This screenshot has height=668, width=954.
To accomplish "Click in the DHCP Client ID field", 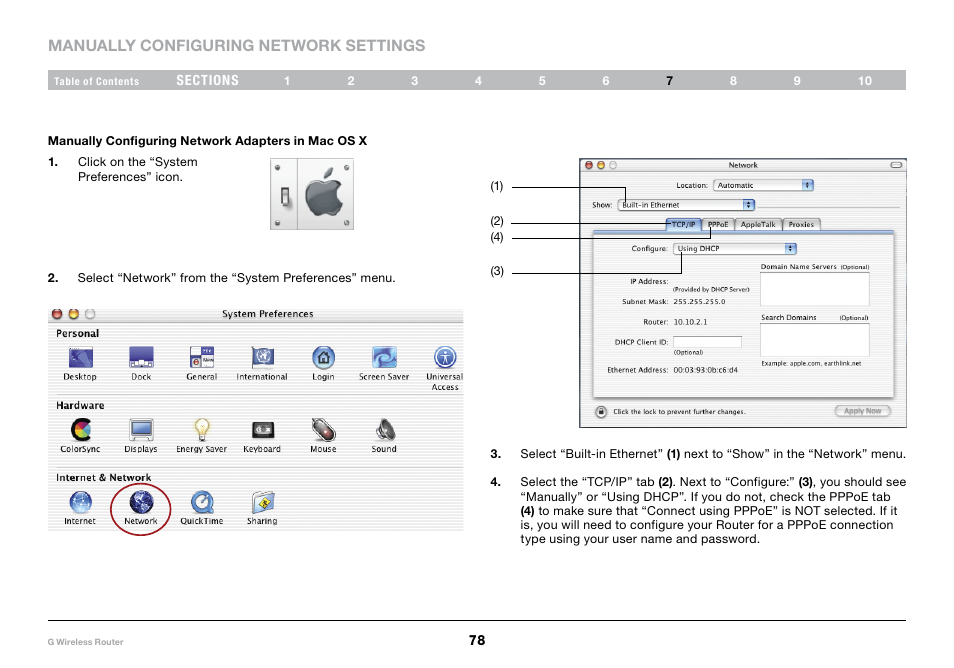I will coord(708,342).
